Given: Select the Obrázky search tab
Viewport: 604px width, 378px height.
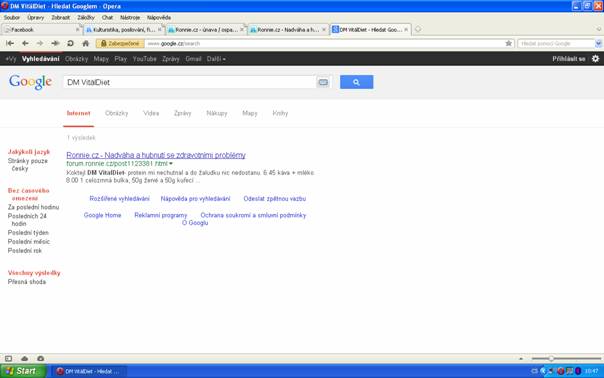Looking at the screenshot, I should 116,113.
